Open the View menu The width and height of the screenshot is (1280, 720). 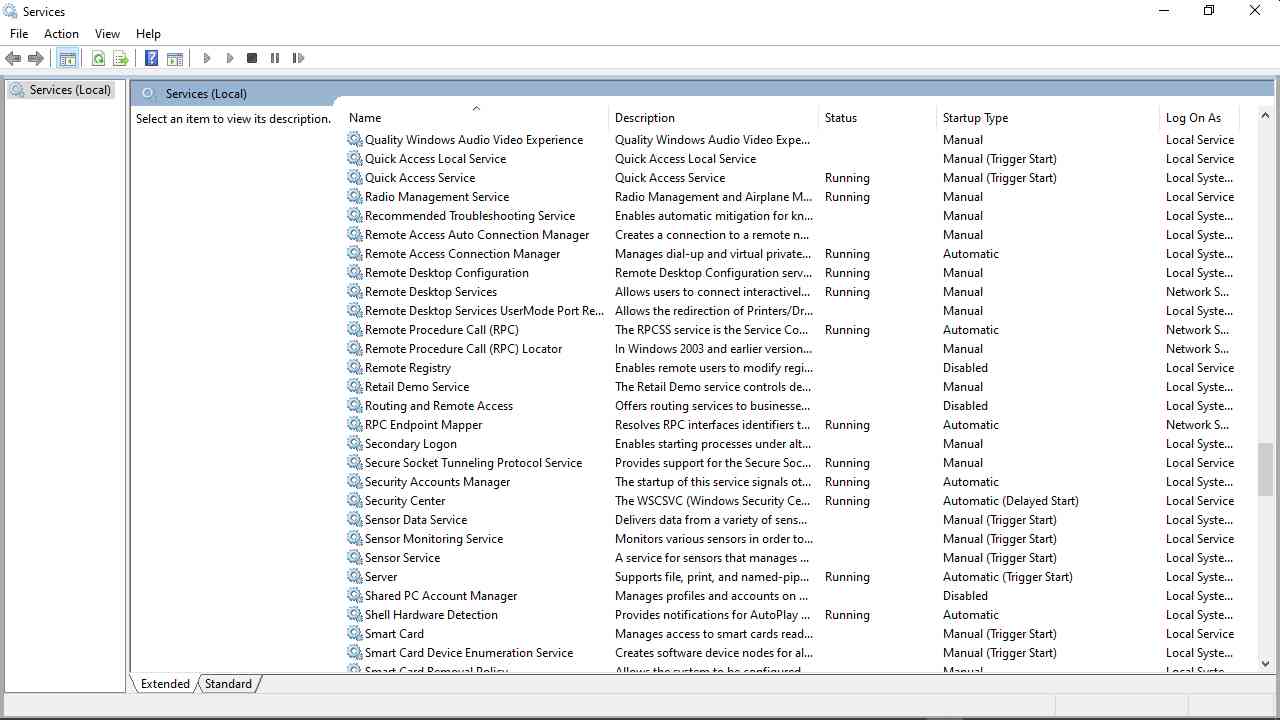tap(107, 34)
